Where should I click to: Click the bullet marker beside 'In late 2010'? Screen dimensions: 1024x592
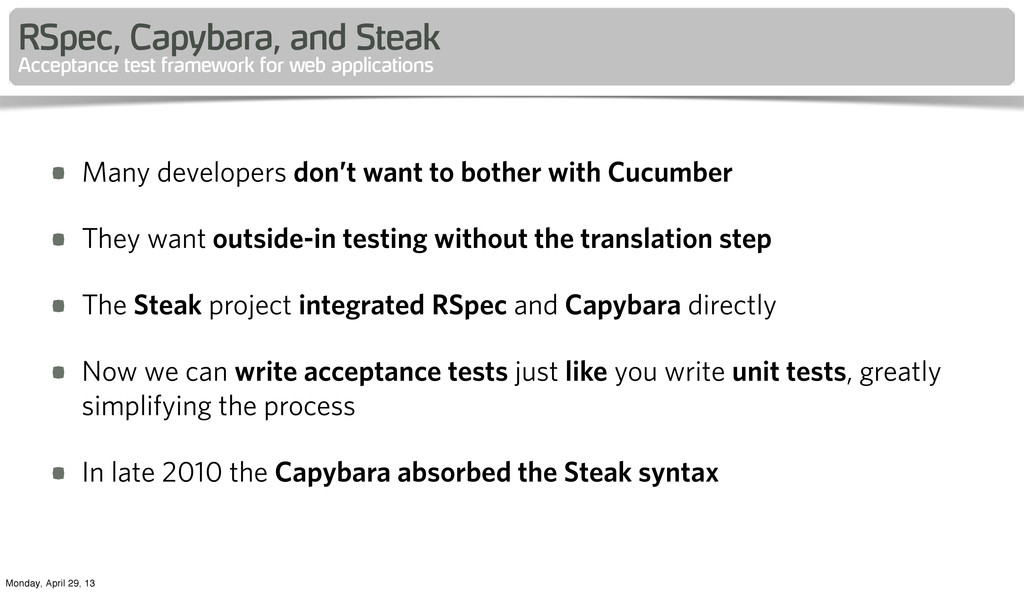(59, 472)
